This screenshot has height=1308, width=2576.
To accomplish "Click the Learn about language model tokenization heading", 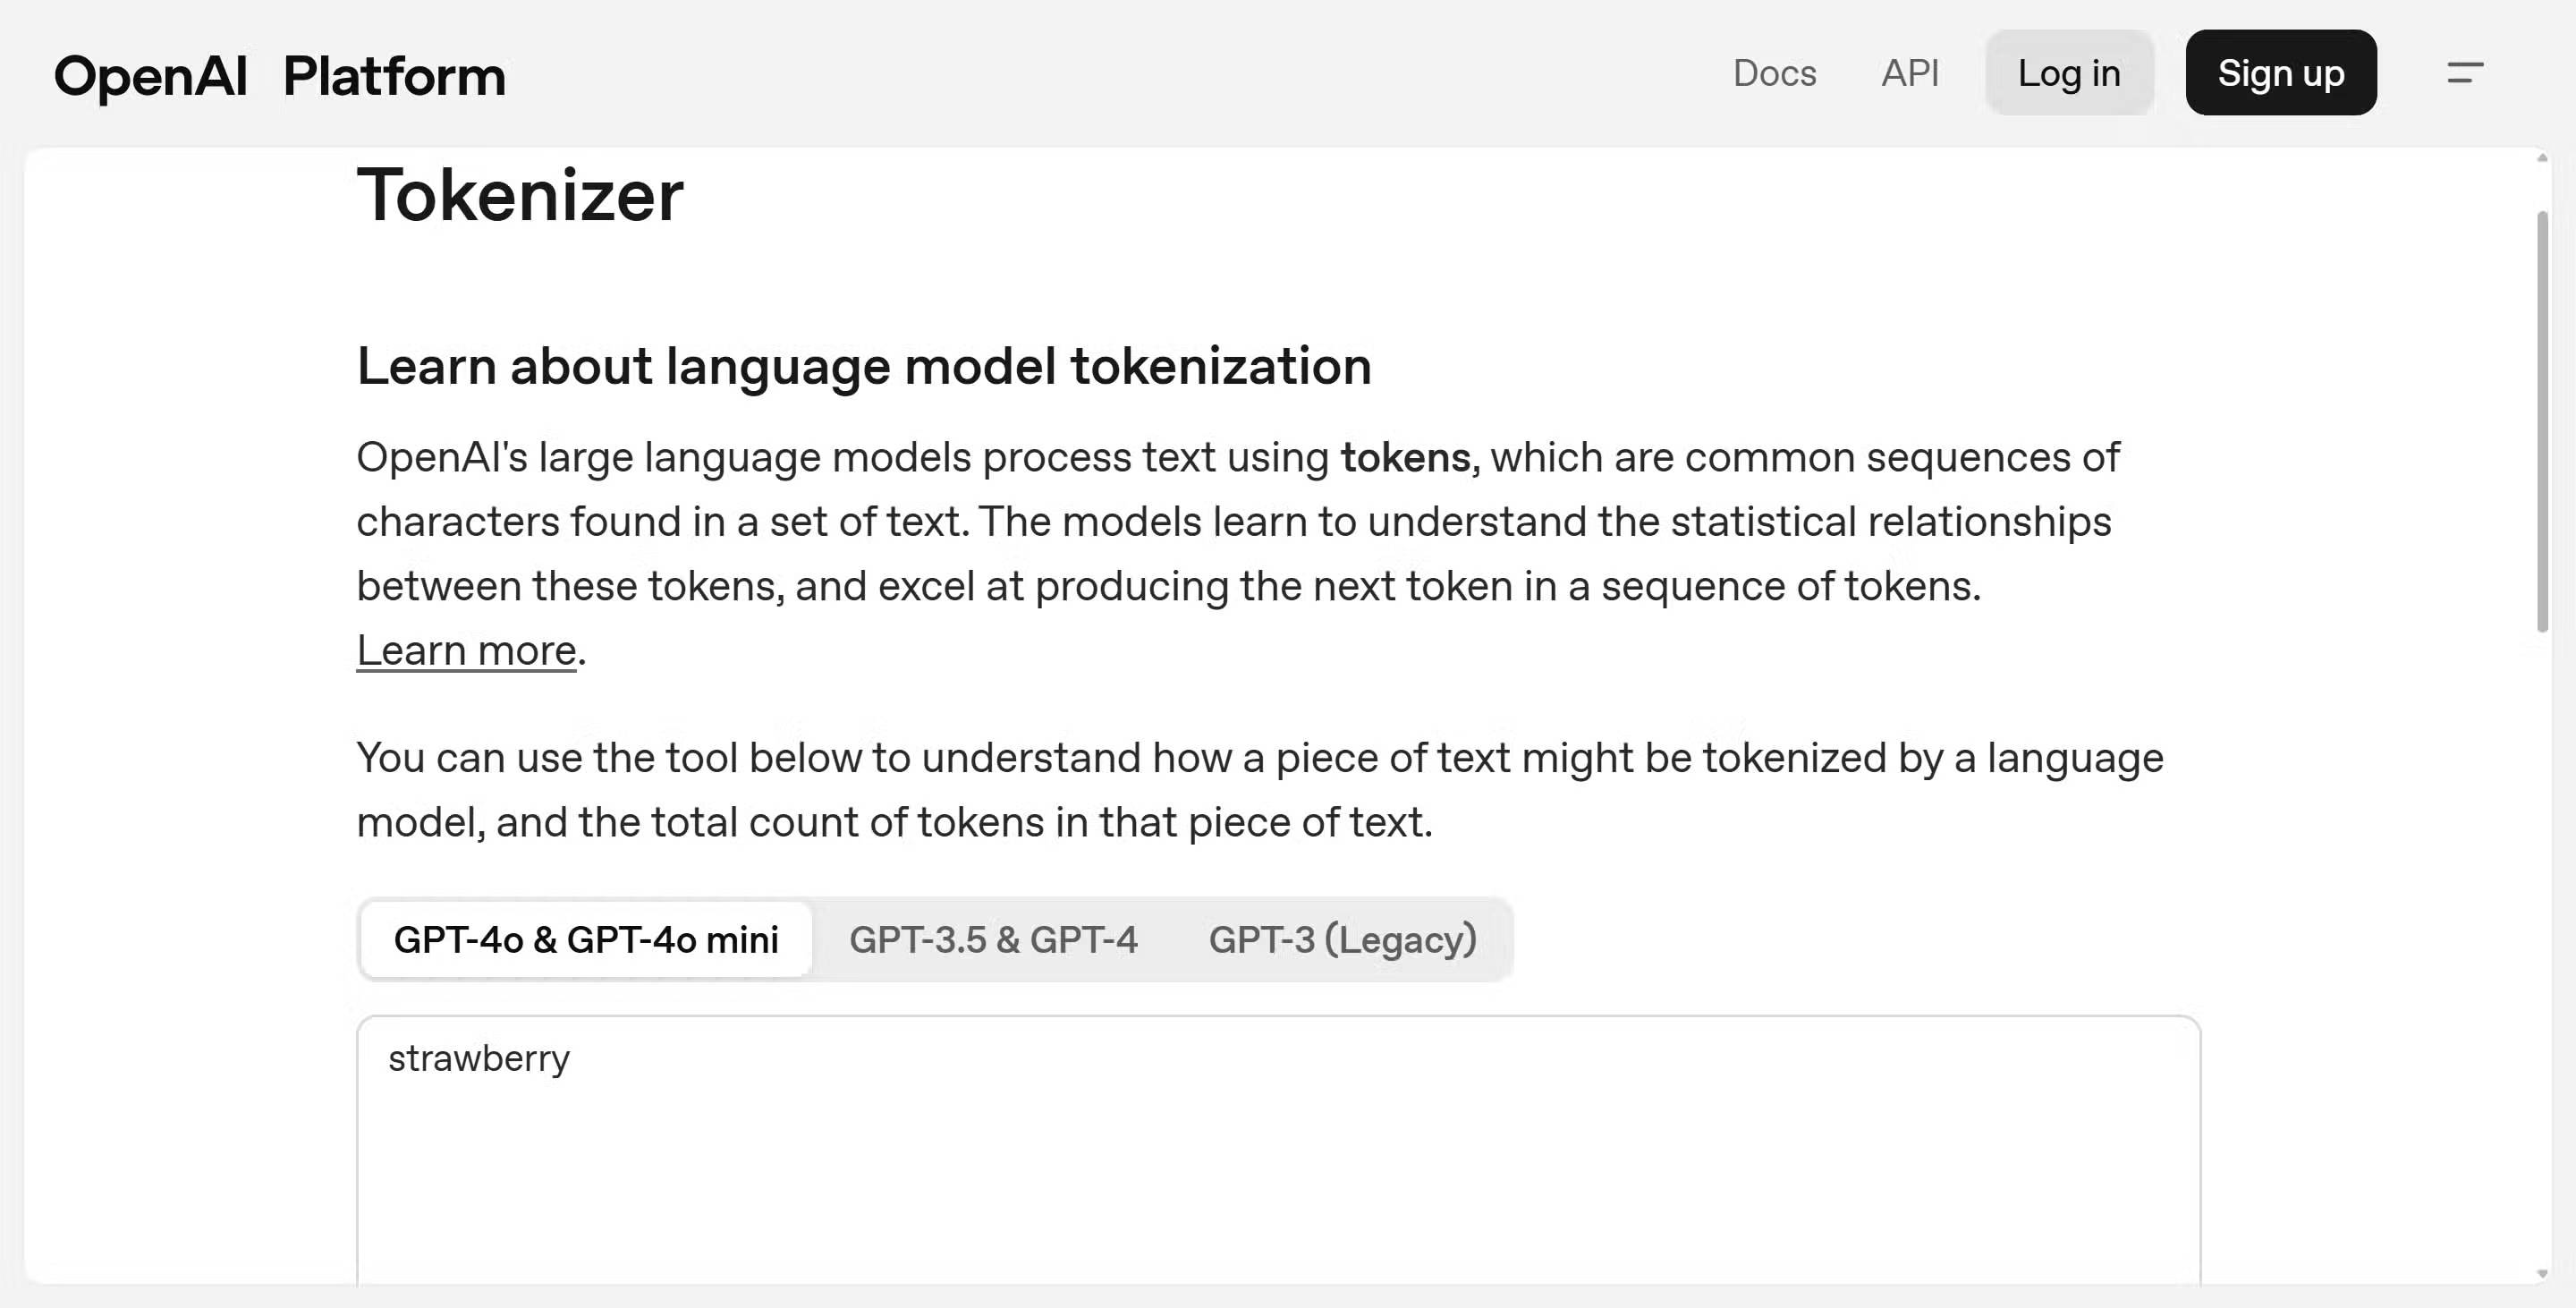I will click(864, 366).
